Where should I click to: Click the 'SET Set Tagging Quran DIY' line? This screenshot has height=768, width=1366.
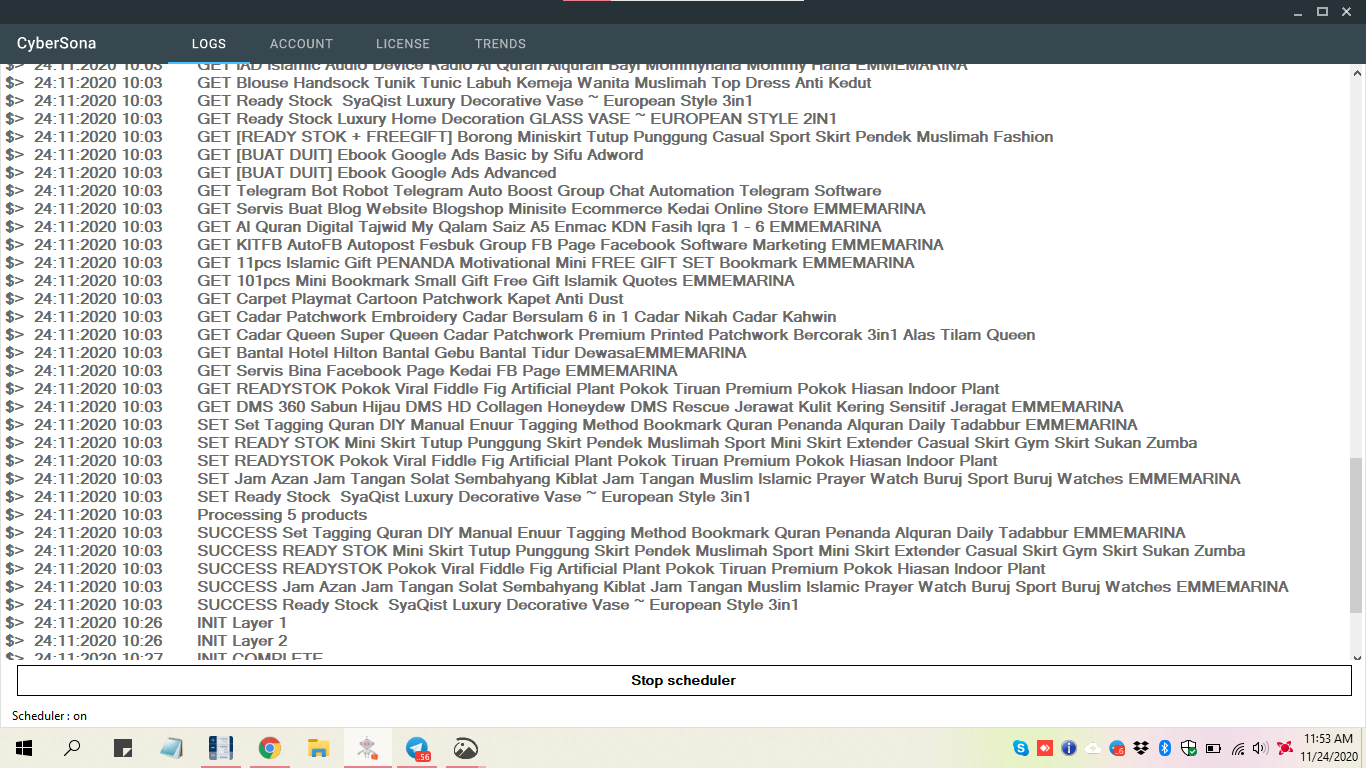click(667, 425)
